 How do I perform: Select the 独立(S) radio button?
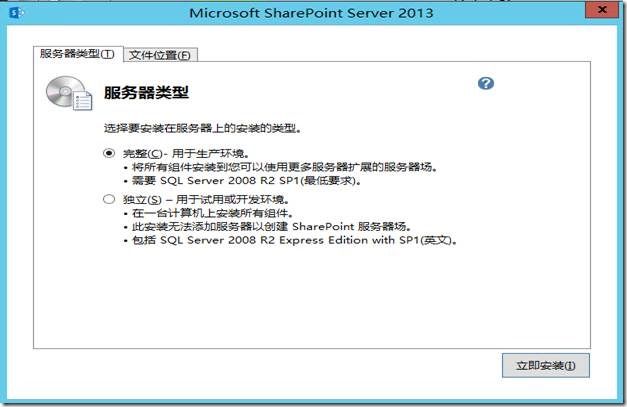(109, 199)
